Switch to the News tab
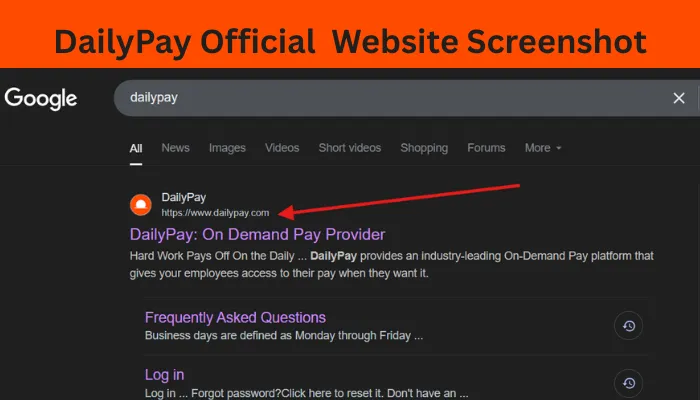Image resolution: width=700 pixels, height=400 pixels. [175, 148]
